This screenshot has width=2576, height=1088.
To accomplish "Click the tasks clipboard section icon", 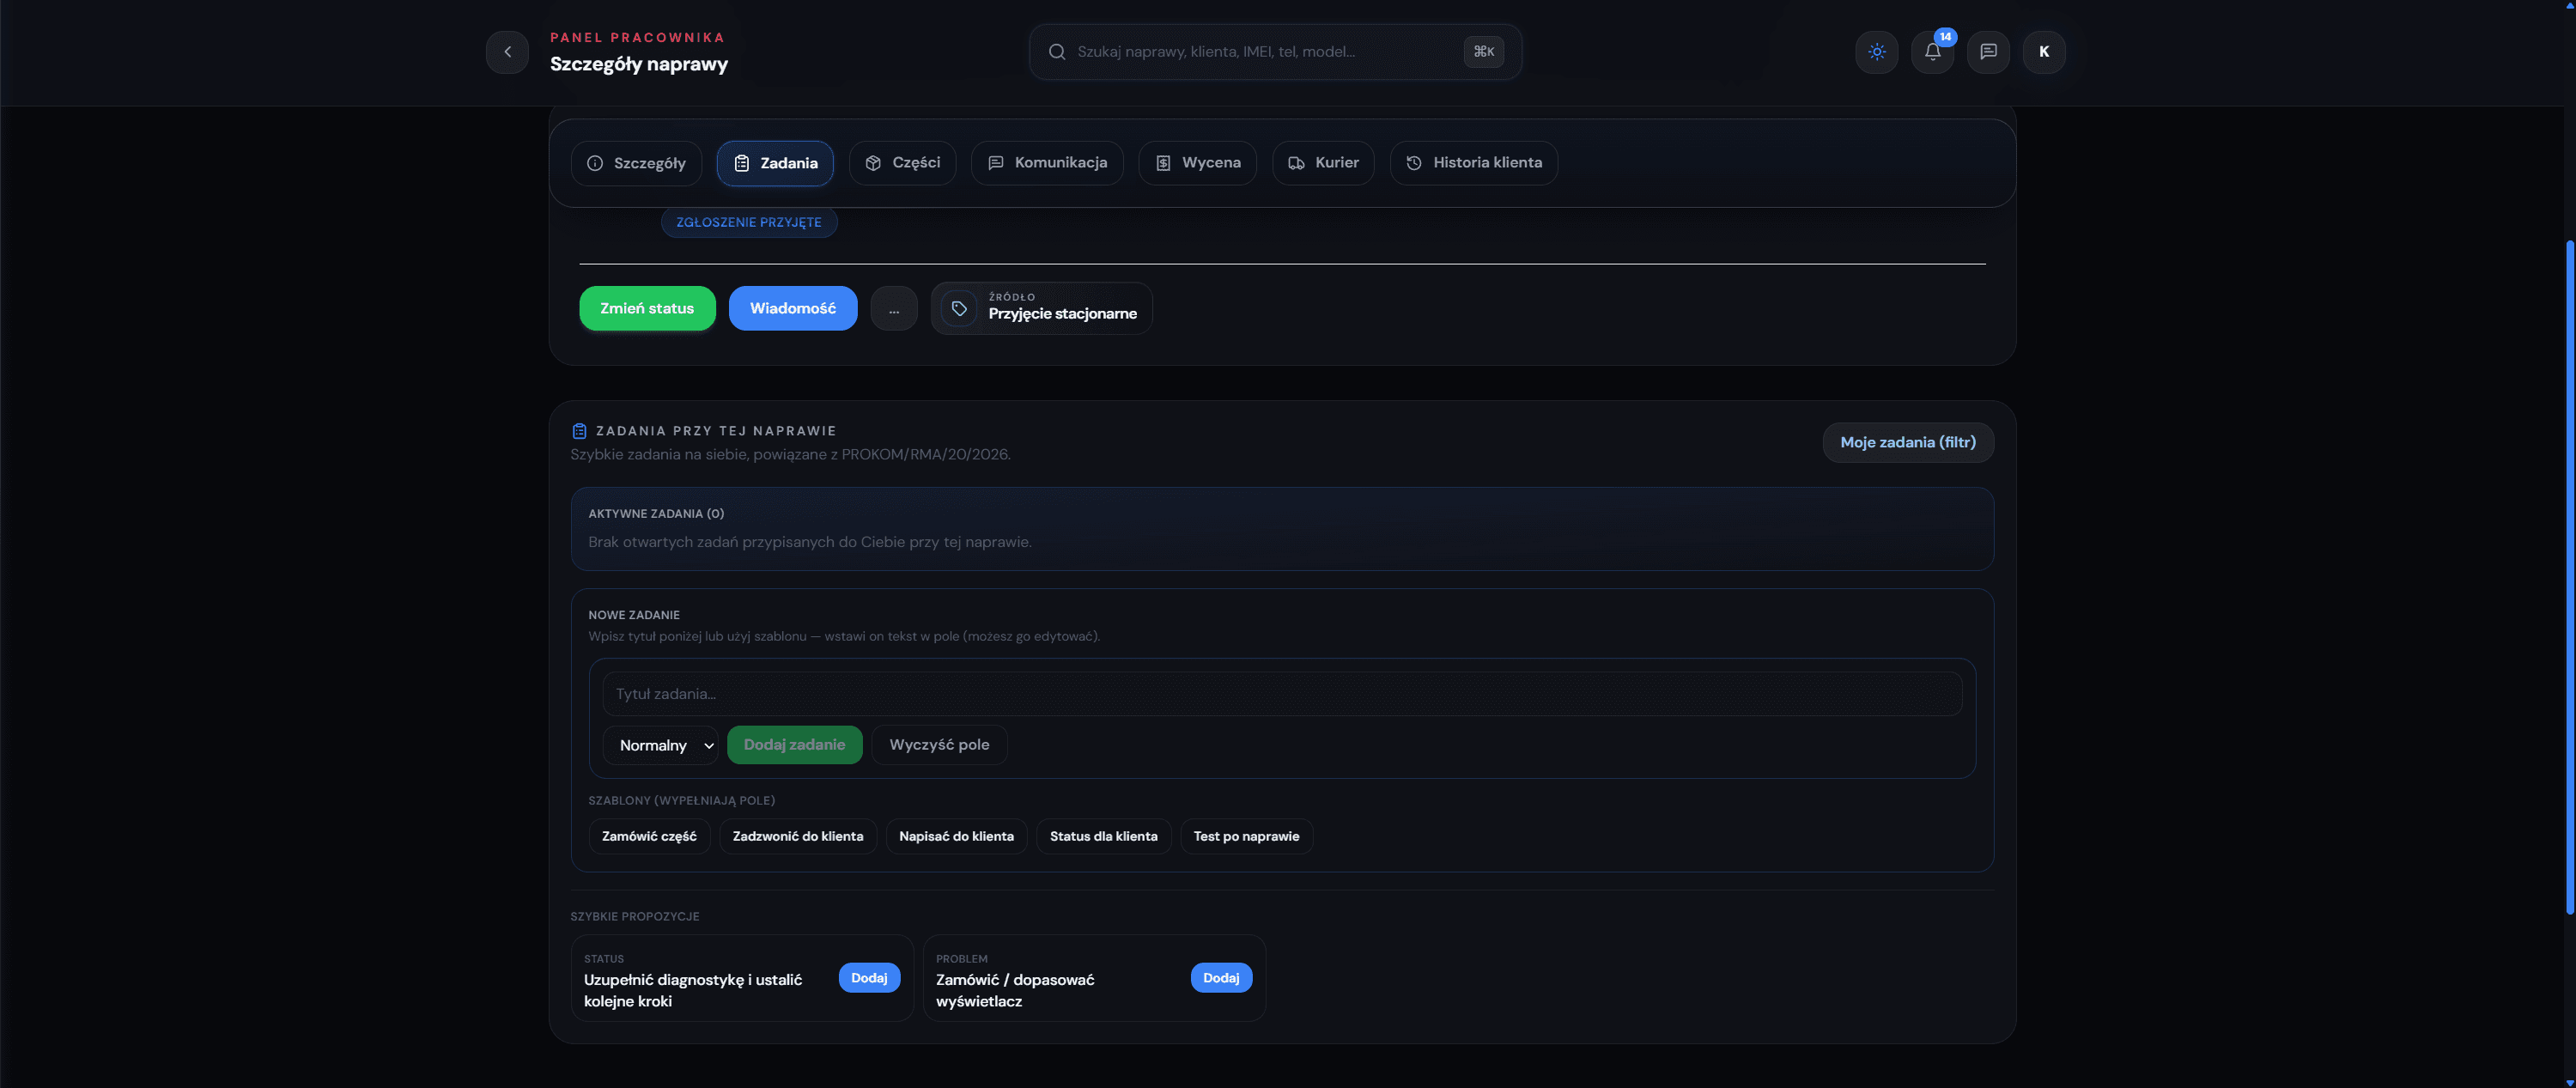I will (579, 431).
